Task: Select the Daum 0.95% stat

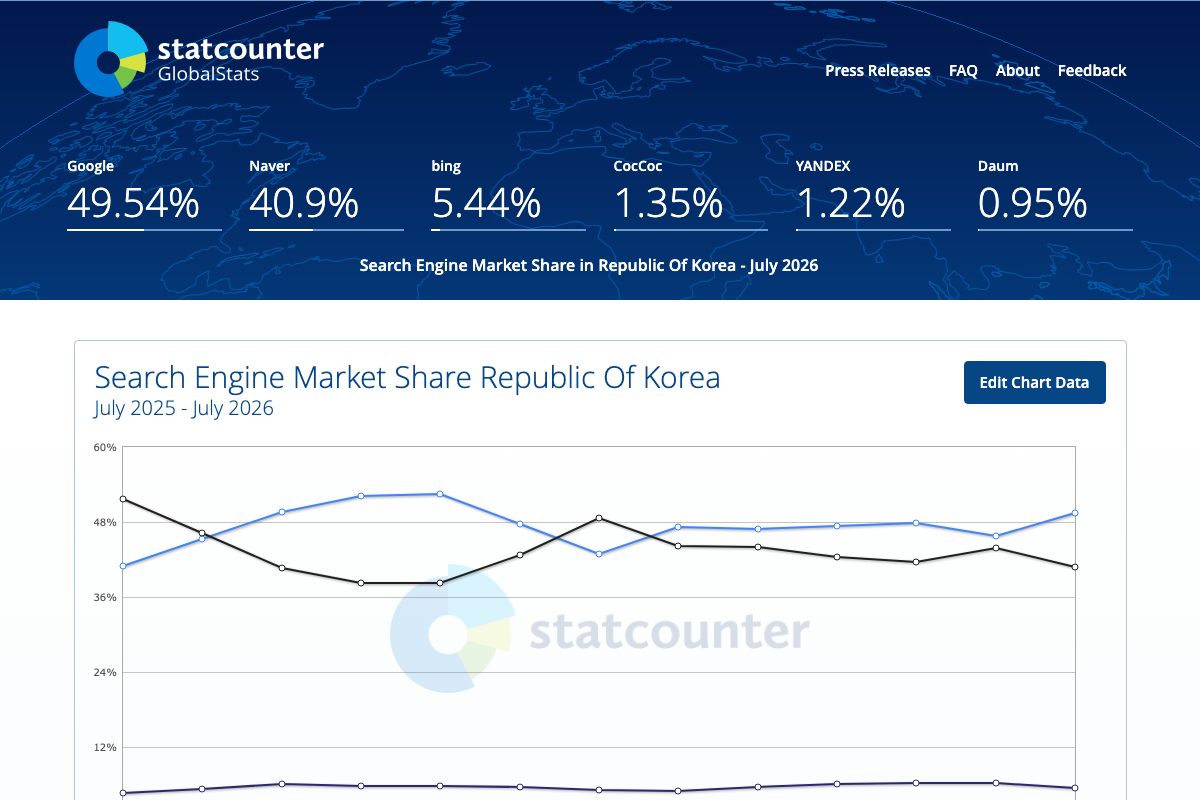Action: 1055,194
